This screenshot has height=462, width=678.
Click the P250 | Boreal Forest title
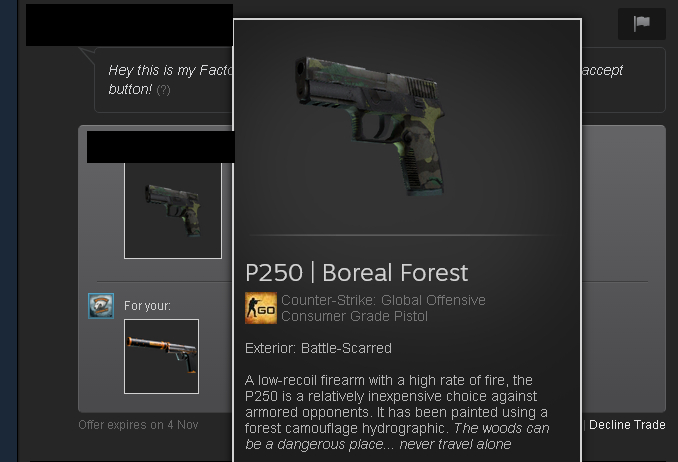point(356,273)
